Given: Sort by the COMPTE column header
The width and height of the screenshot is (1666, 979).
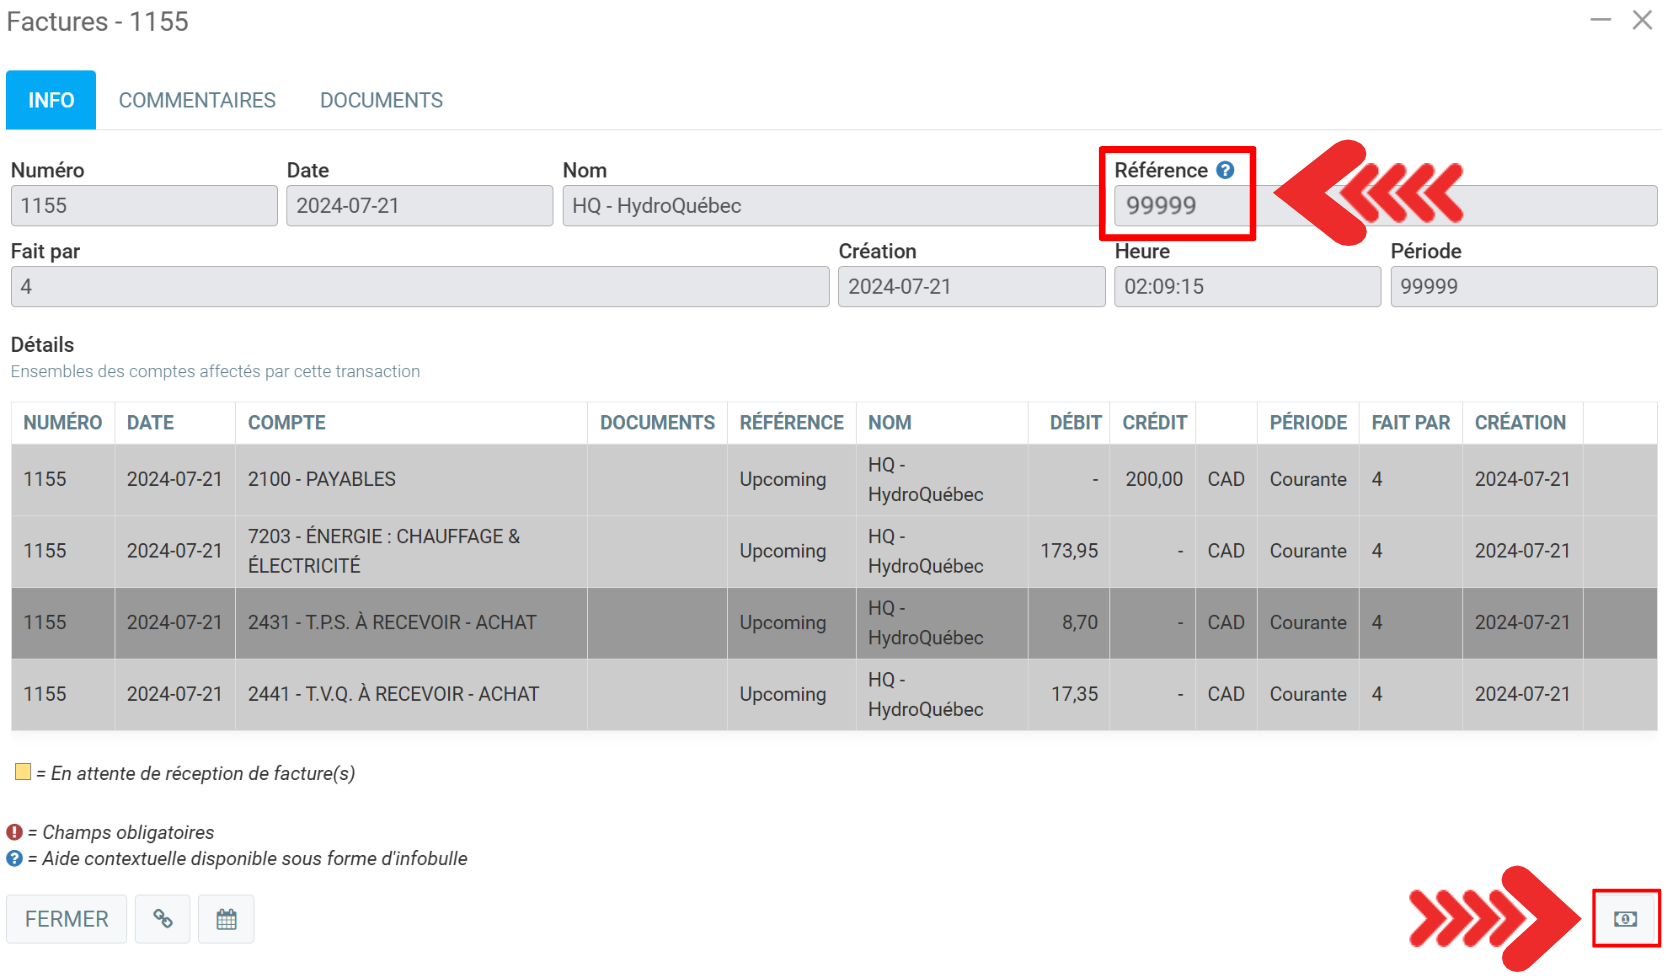Looking at the screenshot, I should tap(287, 423).
